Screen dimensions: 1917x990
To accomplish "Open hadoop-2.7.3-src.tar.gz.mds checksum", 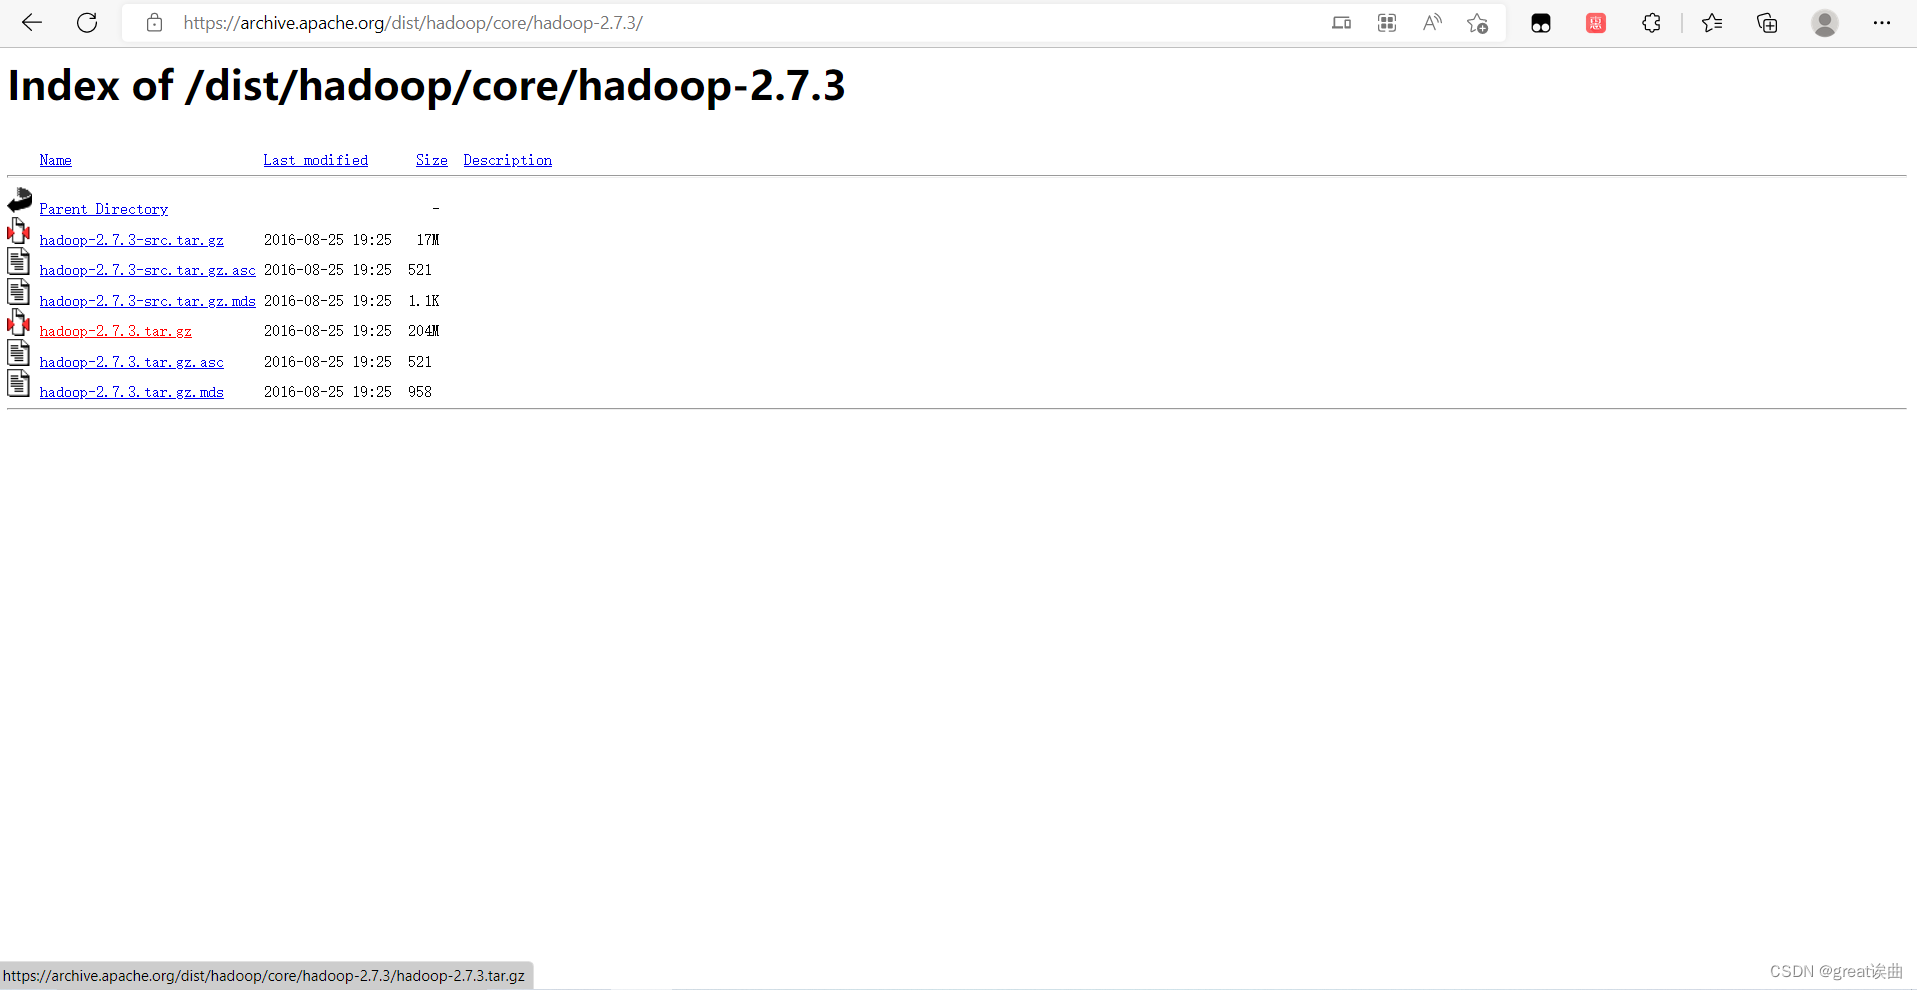I will coord(148,301).
